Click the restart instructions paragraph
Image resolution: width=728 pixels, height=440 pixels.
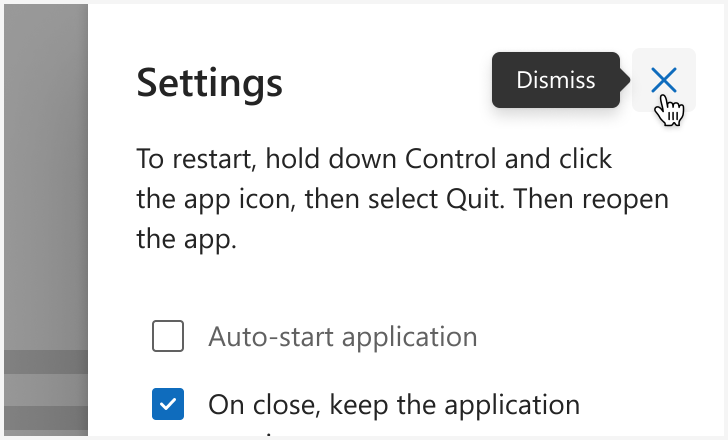point(403,199)
